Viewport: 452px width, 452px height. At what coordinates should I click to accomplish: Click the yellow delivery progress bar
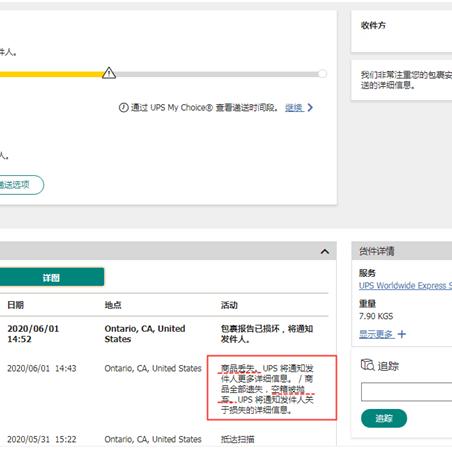(x=52, y=74)
